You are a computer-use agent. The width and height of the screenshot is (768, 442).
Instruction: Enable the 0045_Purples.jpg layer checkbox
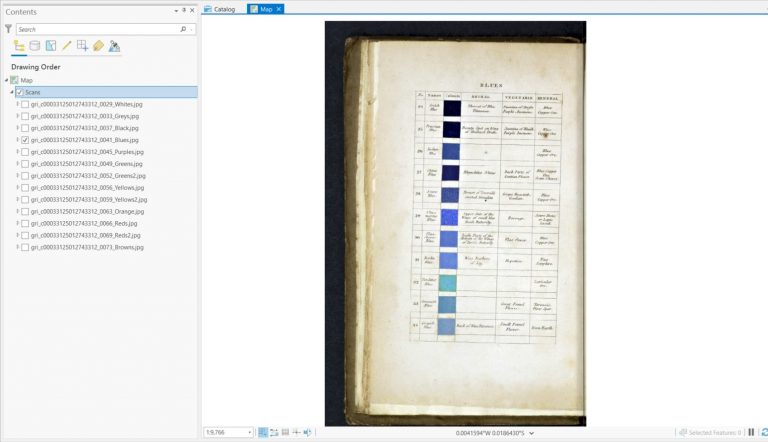(25, 152)
